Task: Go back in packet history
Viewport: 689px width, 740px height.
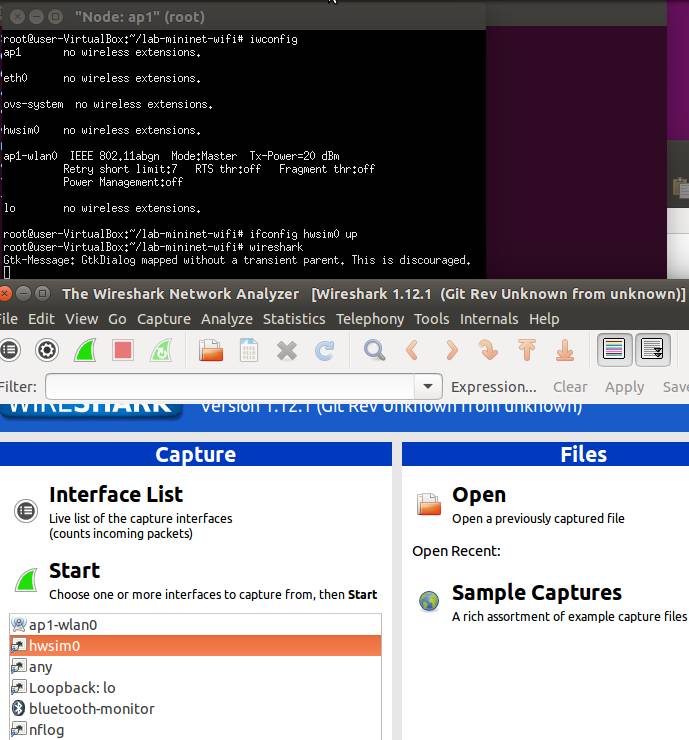Action: [412, 350]
